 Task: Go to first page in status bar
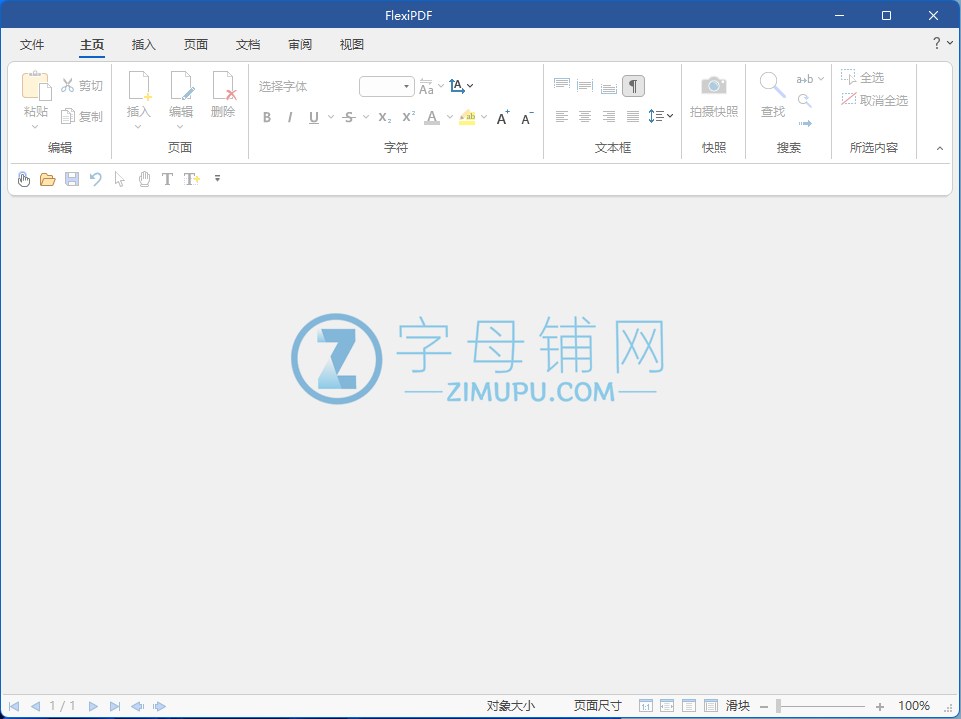[13, 706]
